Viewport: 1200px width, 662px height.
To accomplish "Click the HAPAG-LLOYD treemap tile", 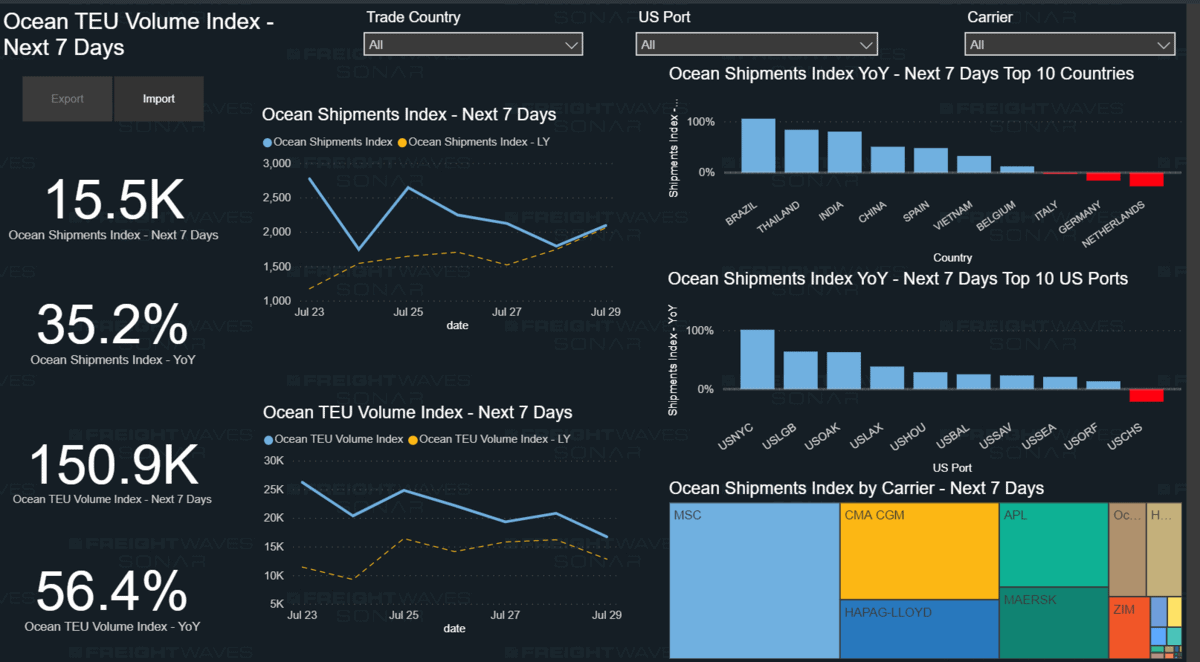I will click(x=919, y=628).
